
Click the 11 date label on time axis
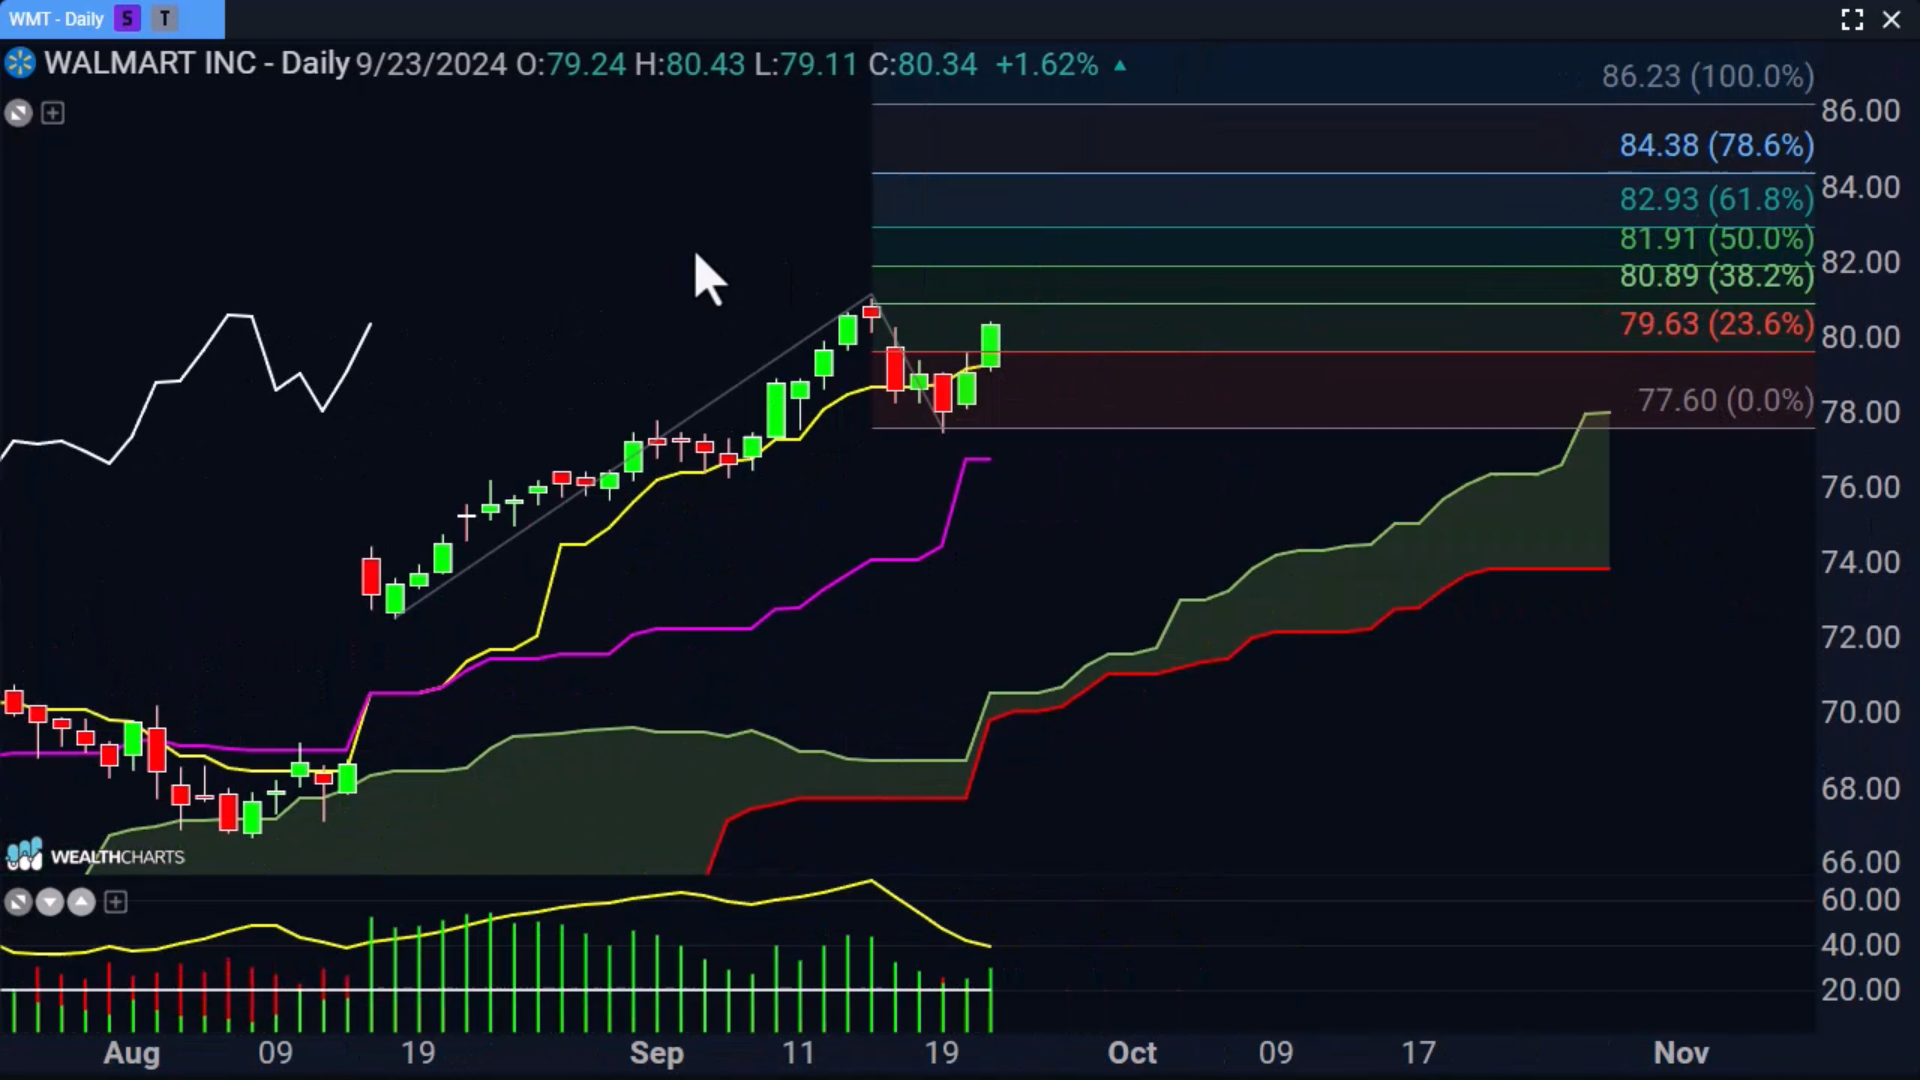coord(798,1053)
